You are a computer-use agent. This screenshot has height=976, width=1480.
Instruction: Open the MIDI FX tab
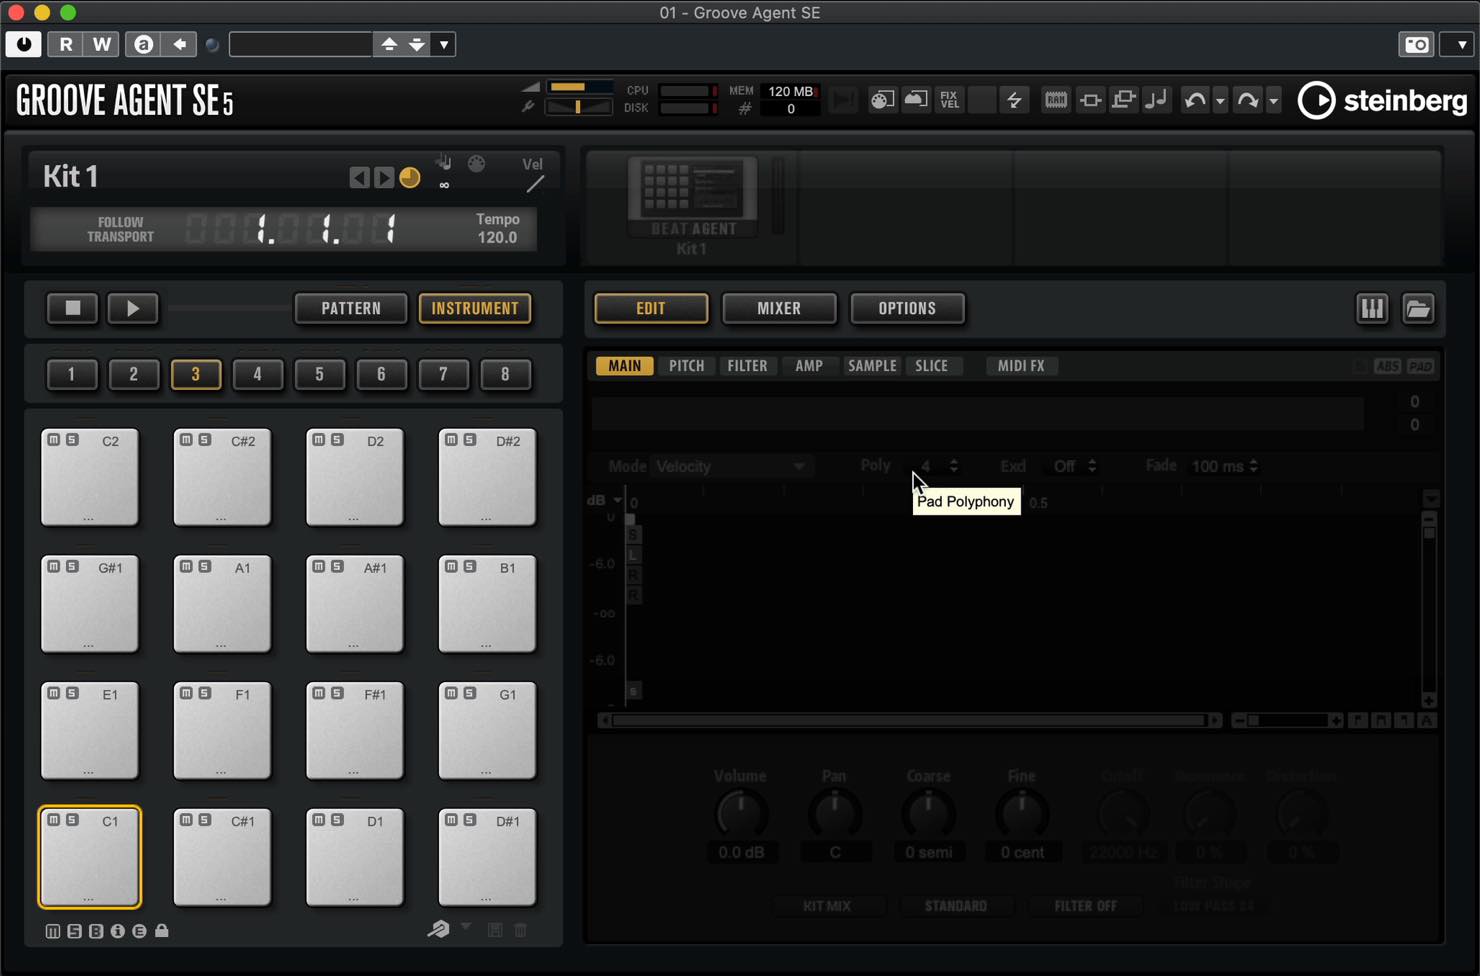(1021, 366)
